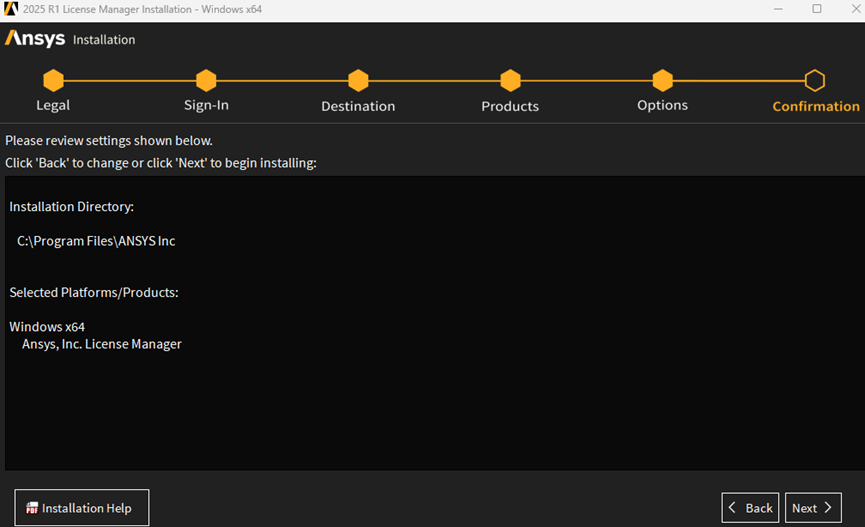865x527 pixels.
Task: Click Next to begin installing
Action: pyautogui.click(x=813, y=508)
